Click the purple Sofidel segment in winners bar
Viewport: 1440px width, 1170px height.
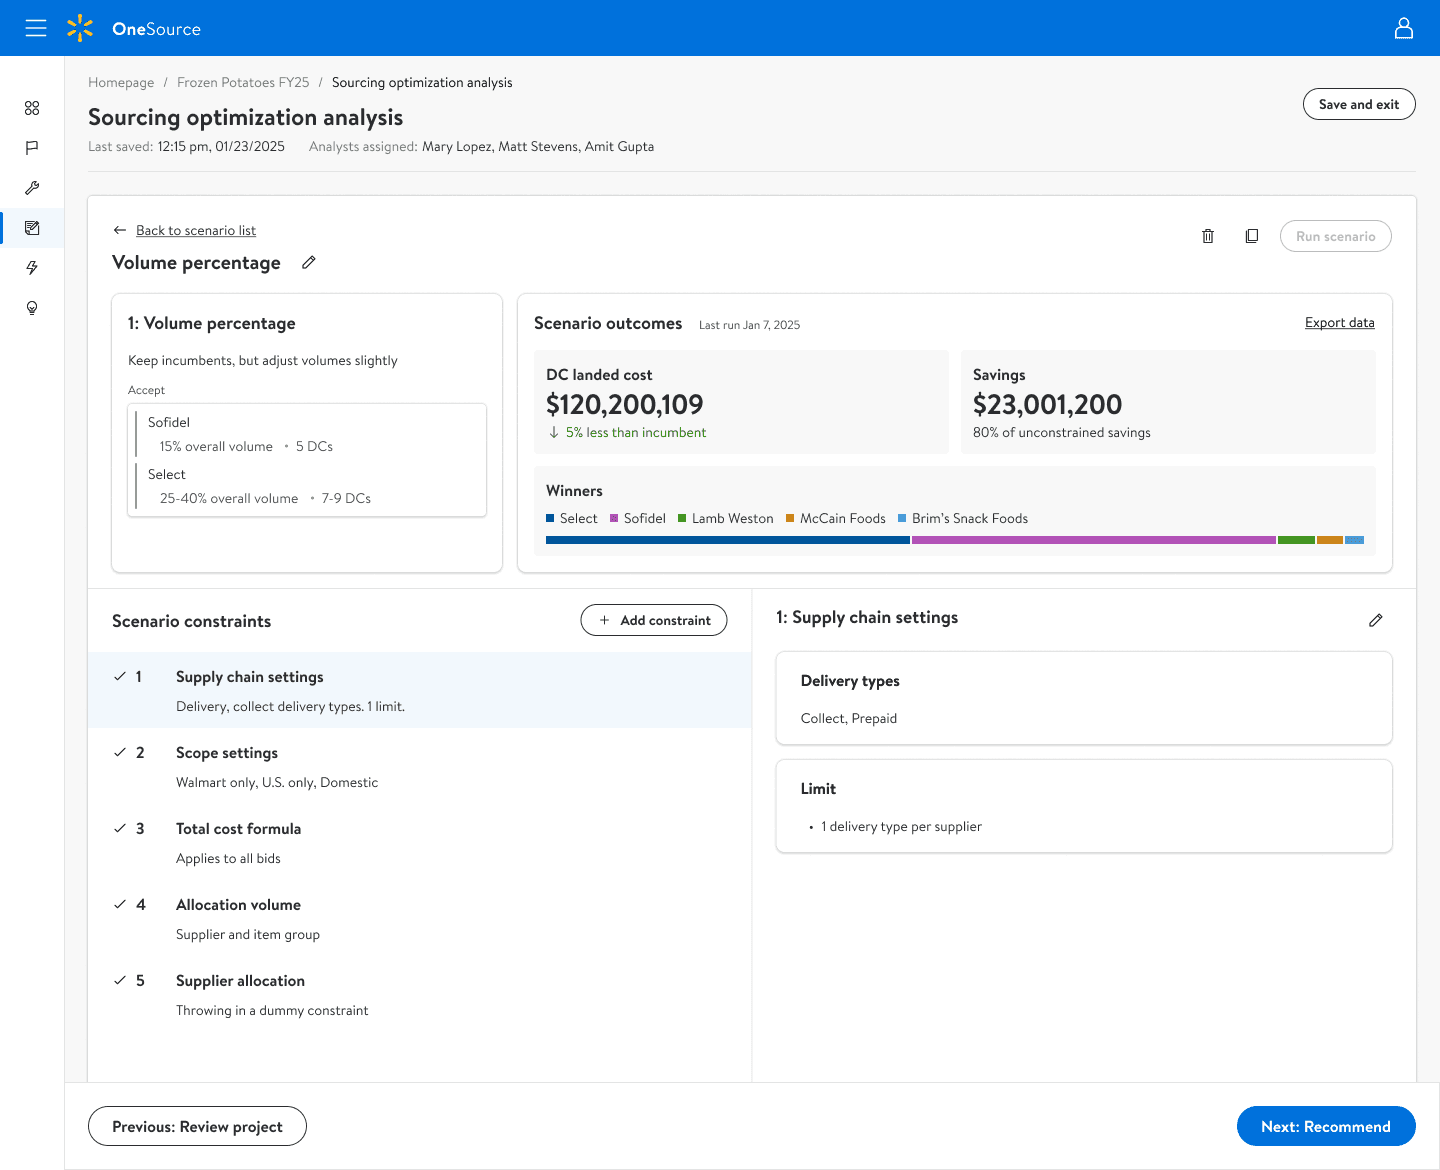(x=1093, y=540)
